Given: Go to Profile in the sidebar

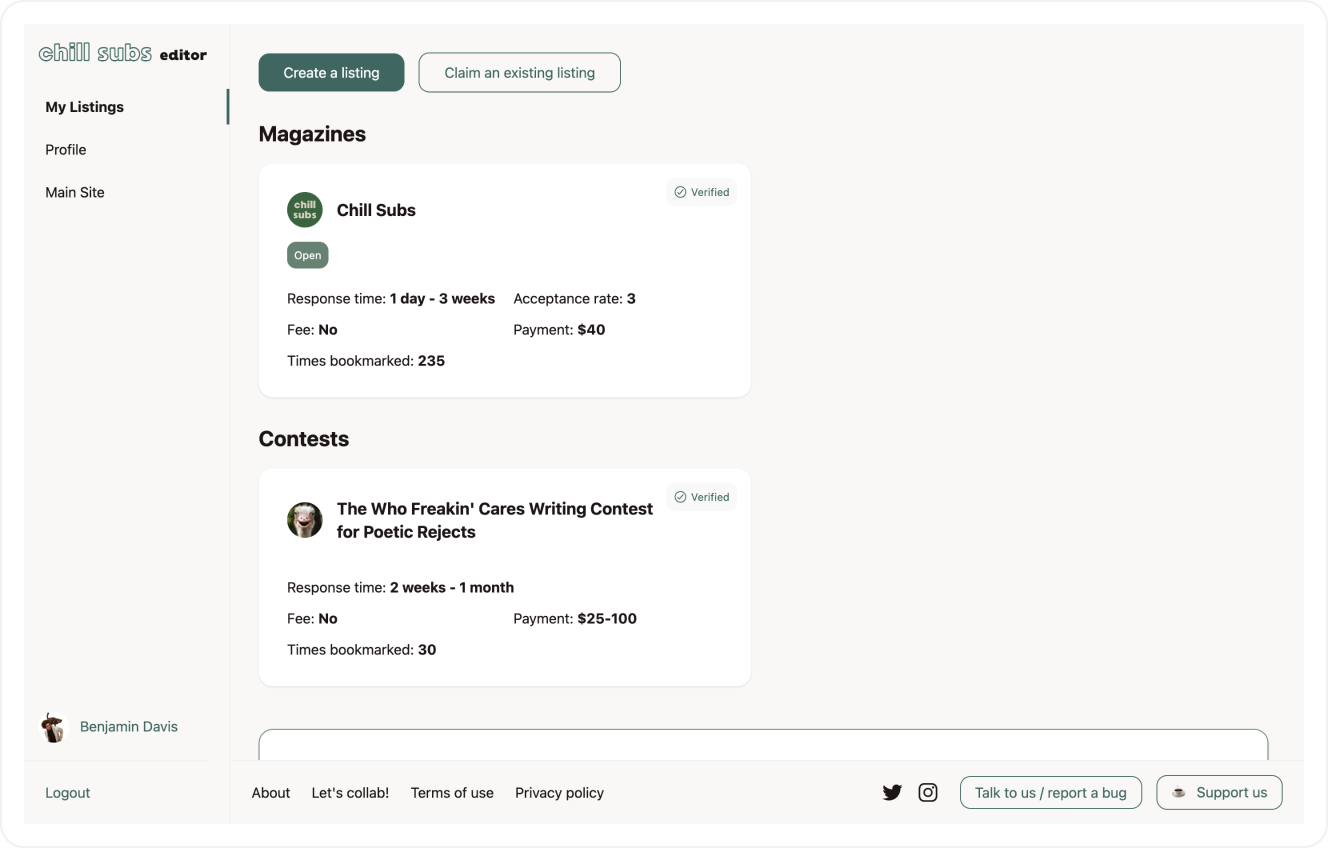Looking at the screenshot, I should point(66,150).
